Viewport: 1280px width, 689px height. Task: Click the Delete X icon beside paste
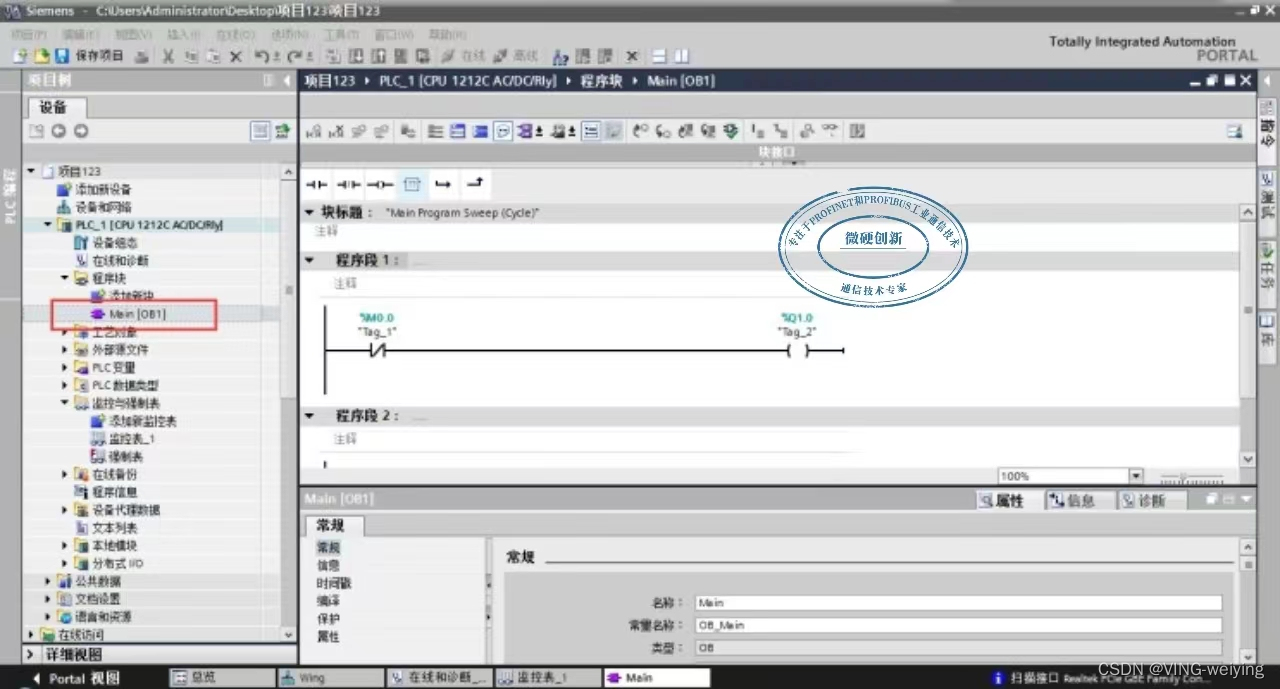(236, 56)
